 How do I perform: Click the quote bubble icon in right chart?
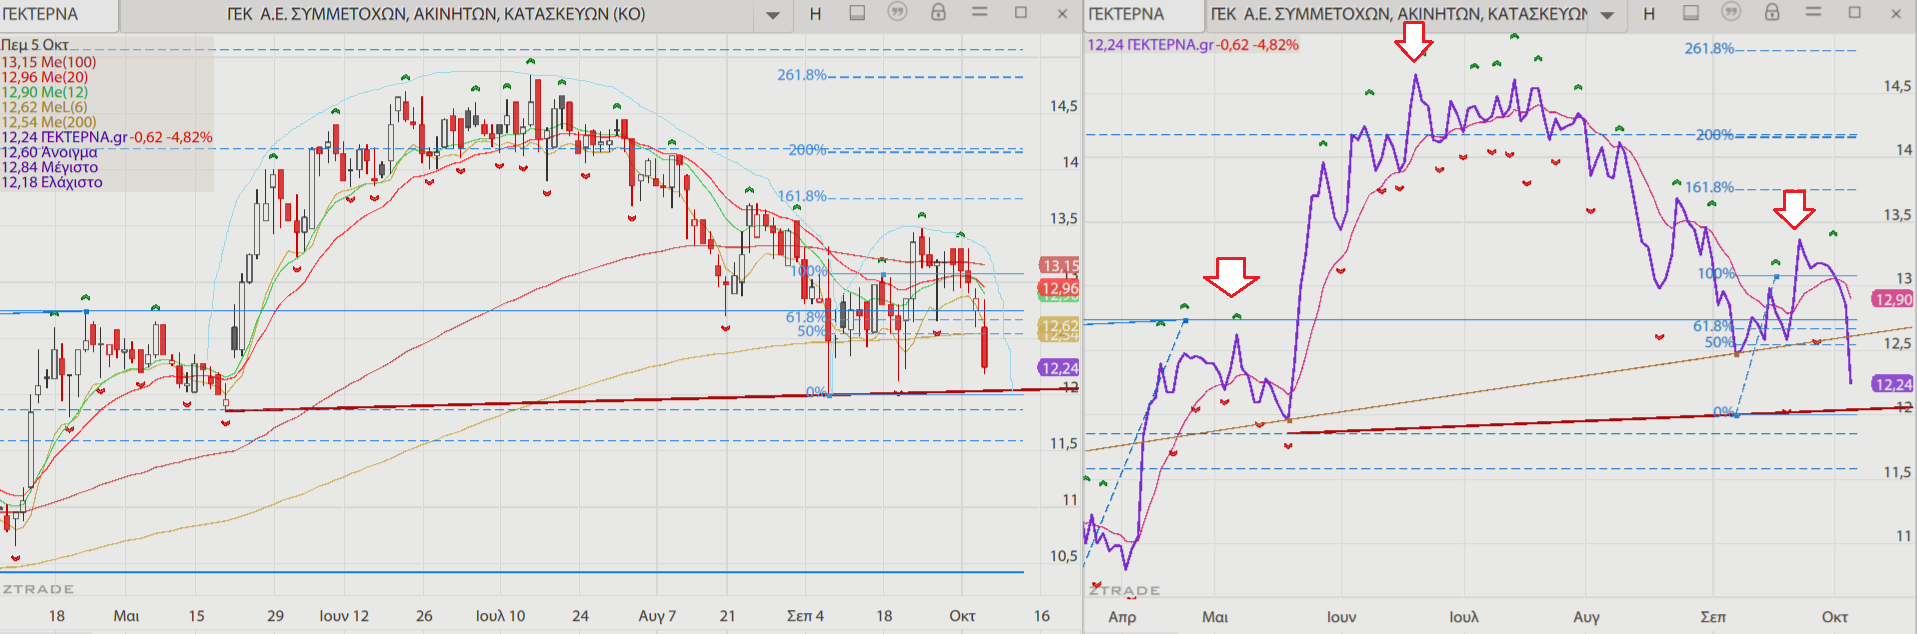pos(1731,13)
